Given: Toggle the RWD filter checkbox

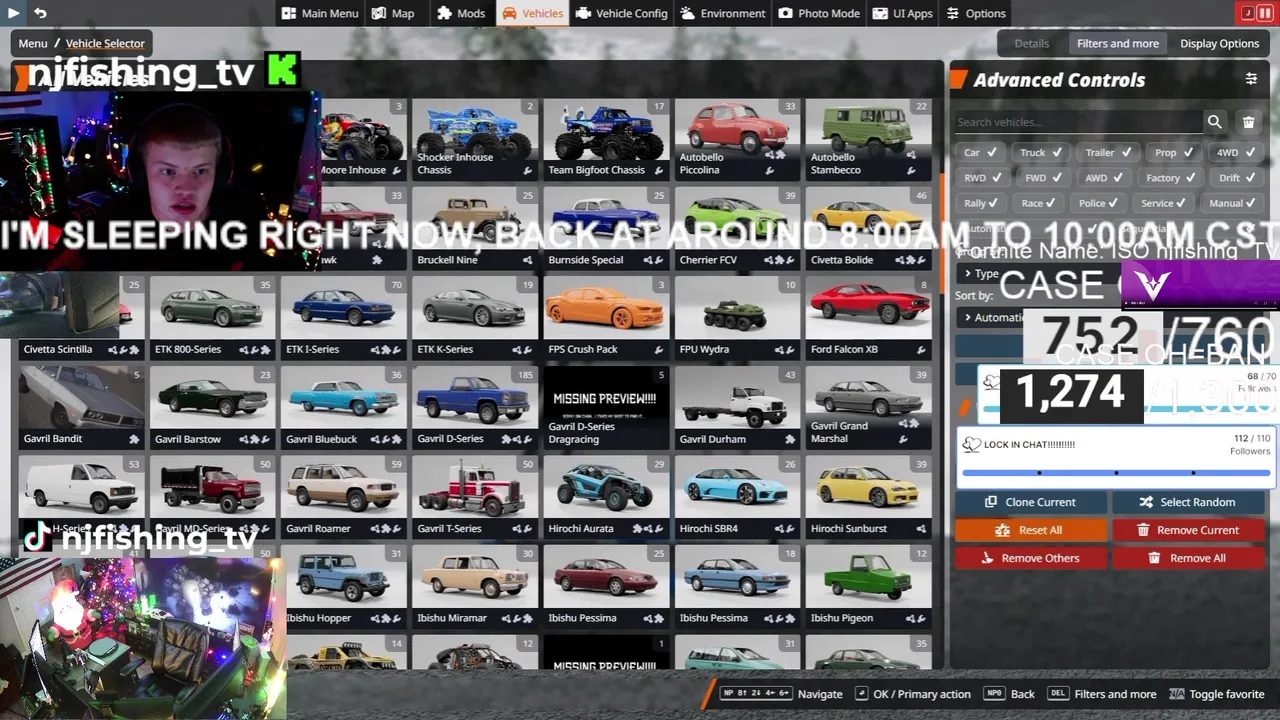Looking at the screenshot, I should point(983,177).
